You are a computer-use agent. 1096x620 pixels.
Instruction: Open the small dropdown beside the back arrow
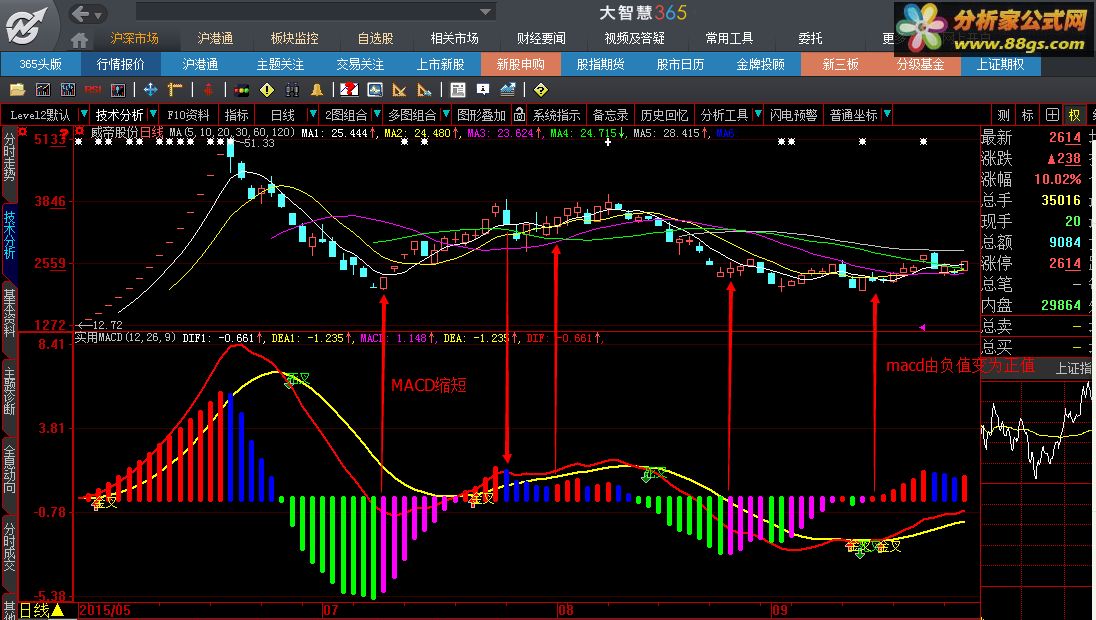tap(98, 15)
